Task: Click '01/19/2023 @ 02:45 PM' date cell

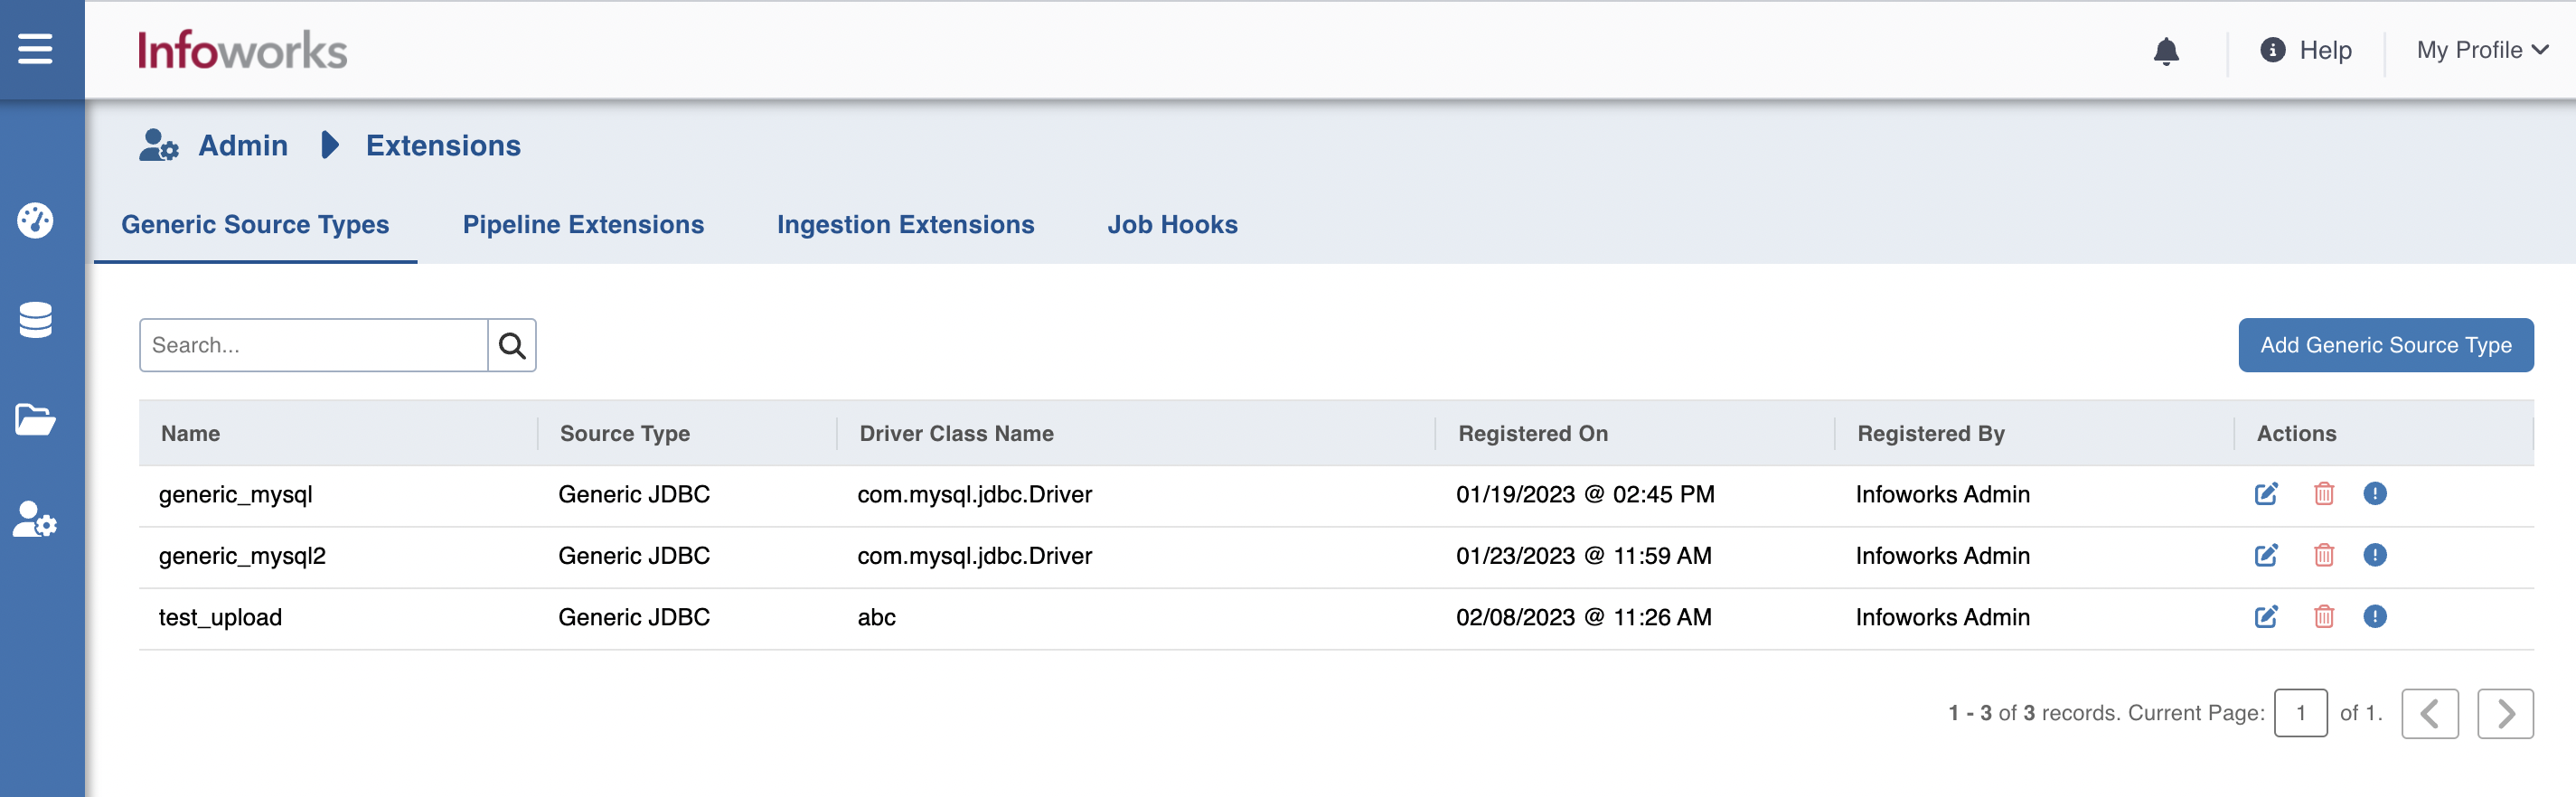Action: click(1585, 494)
